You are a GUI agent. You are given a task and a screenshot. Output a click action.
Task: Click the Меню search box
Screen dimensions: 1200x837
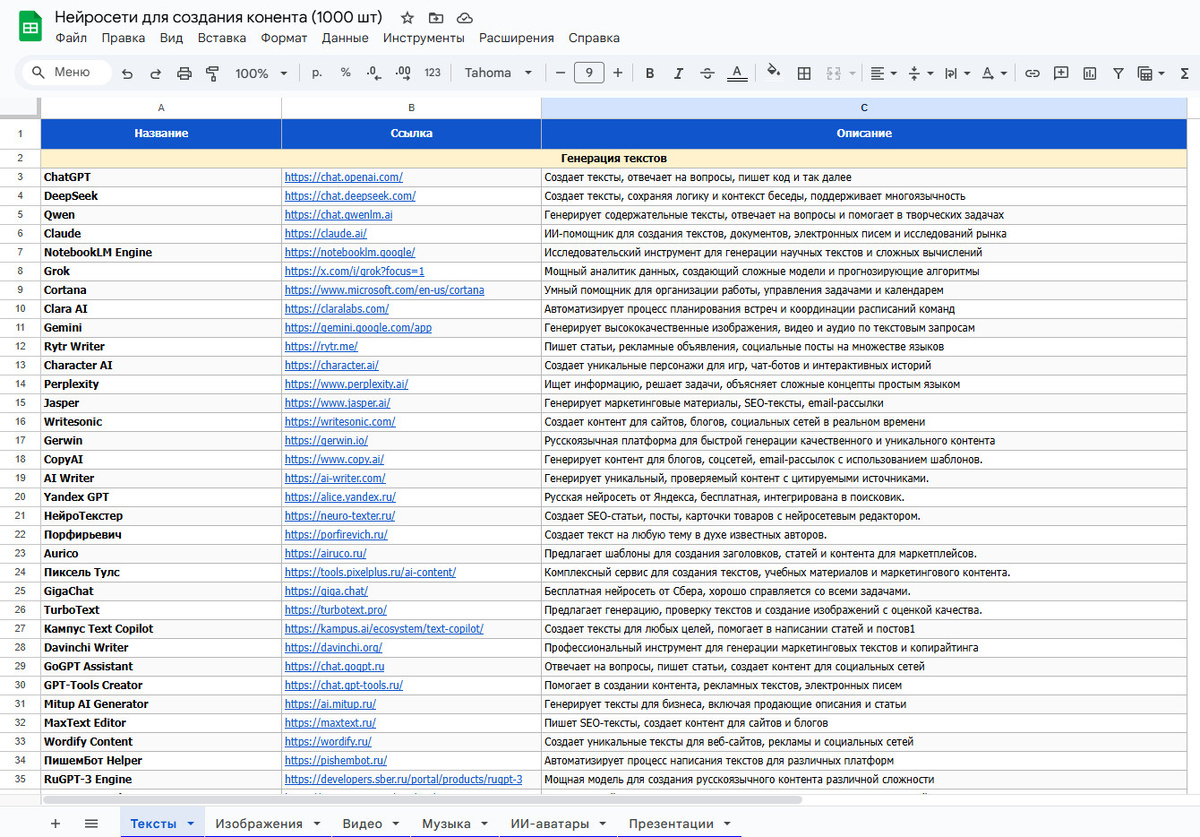[x=66, y=73]
